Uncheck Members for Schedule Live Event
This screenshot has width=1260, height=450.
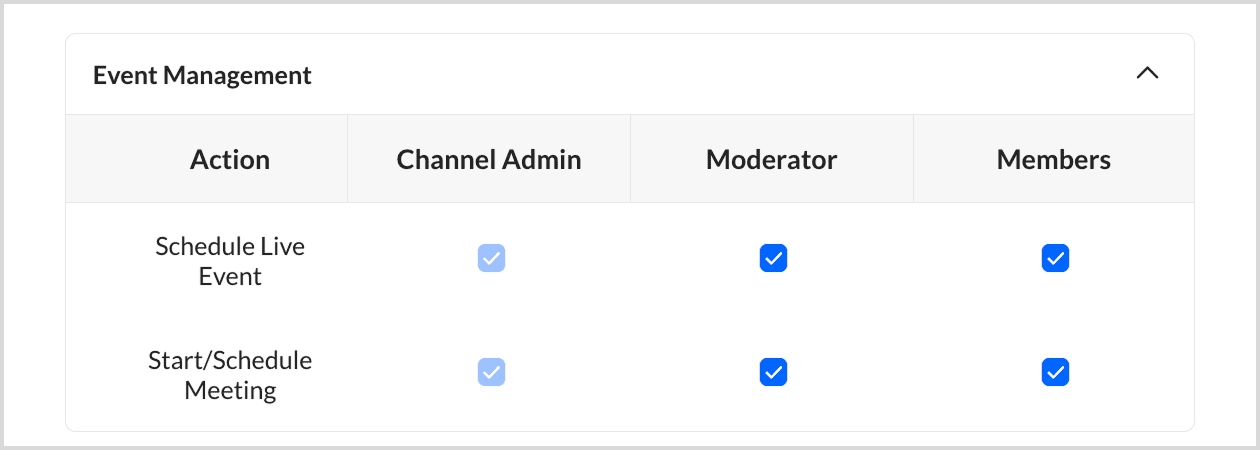point(1055,258)
